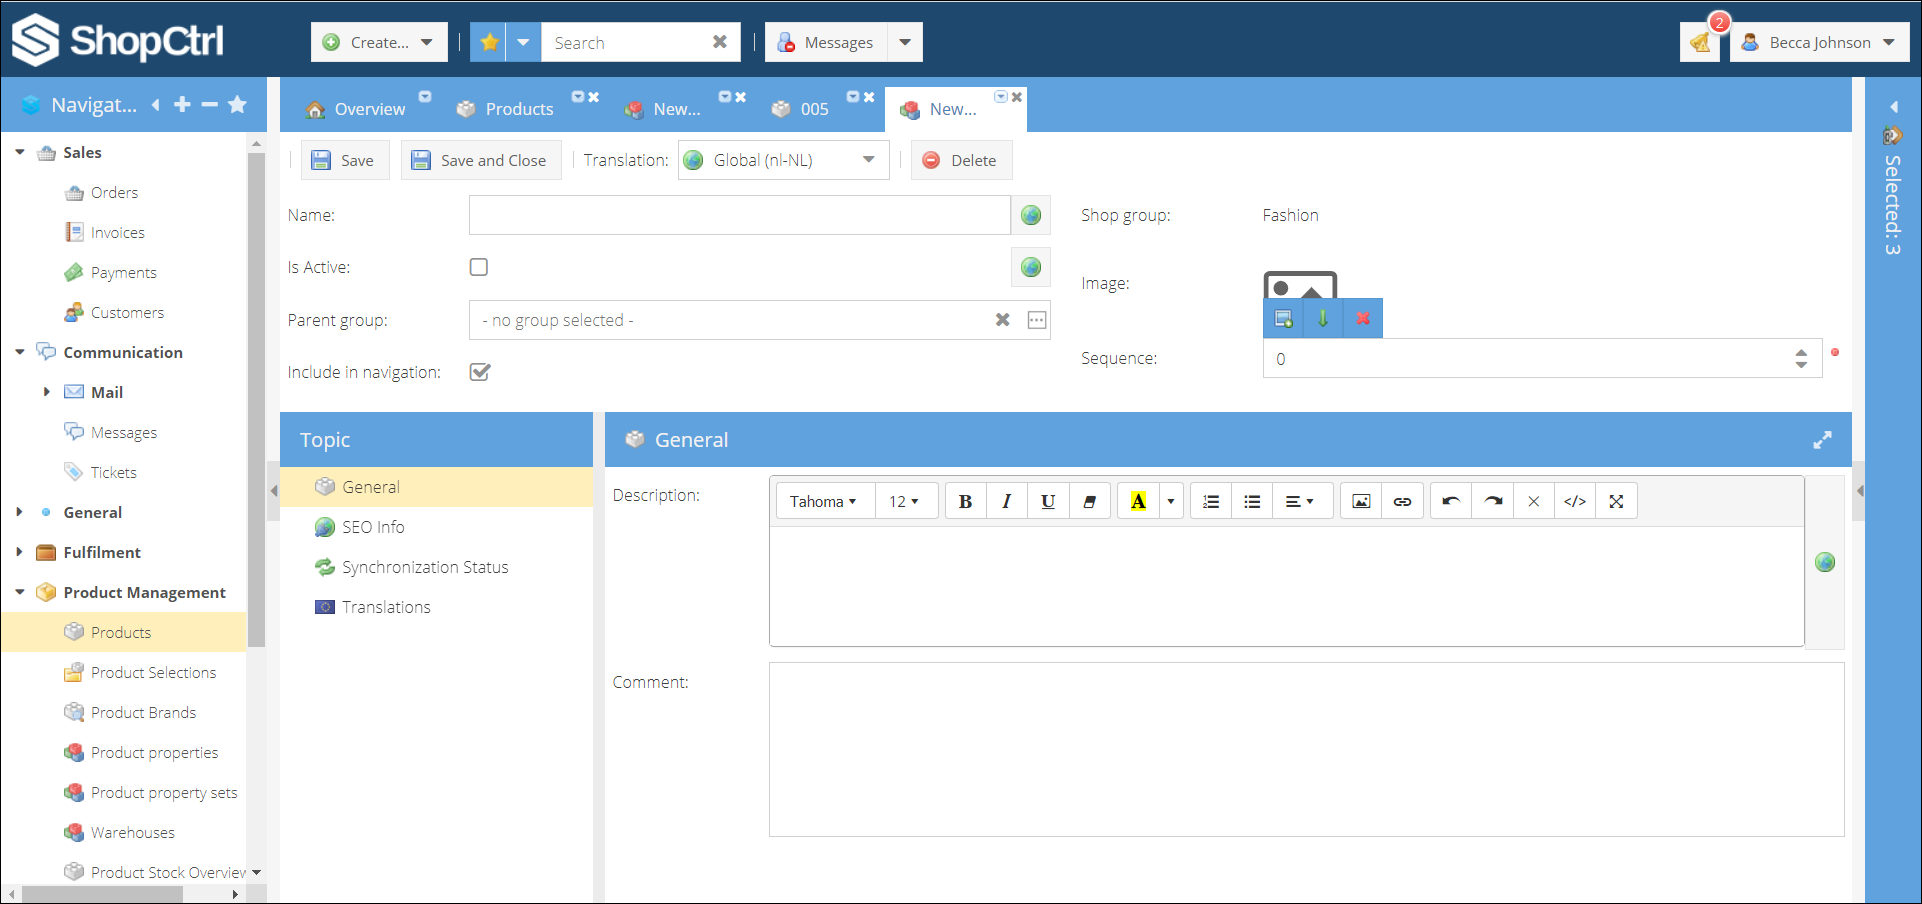
Task: Download the group image
Action: tap(1323, 318)
